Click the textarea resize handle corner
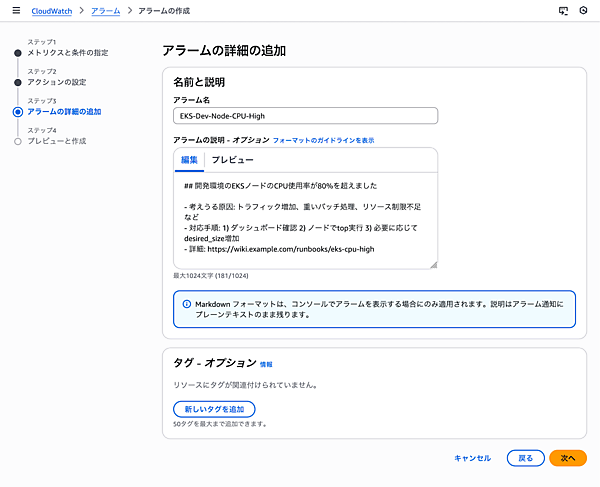This screenshot has width=600, height=487. (433, 265)
